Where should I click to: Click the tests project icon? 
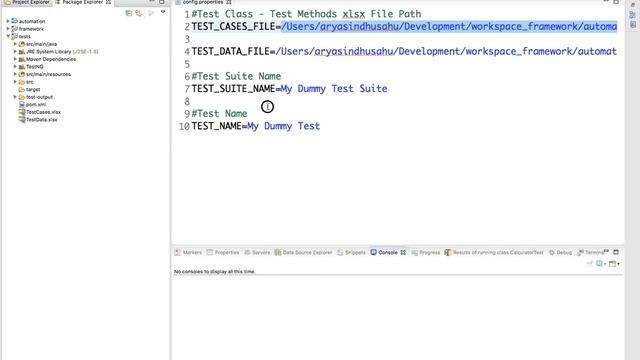pyautogui.click(x=14, y=36)
